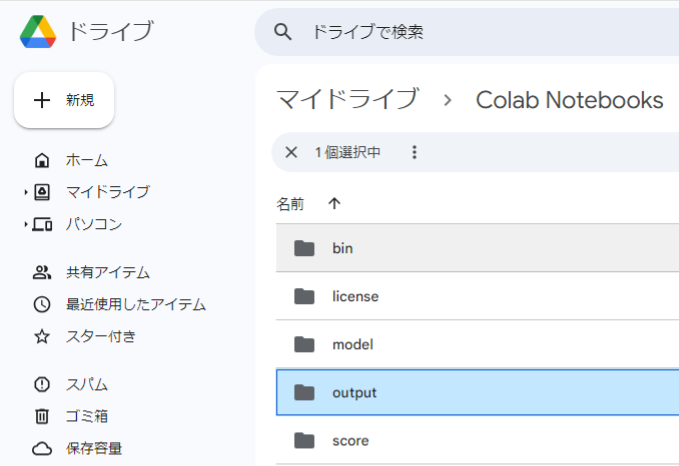Select the bin folder row
Screen dimensions: 679x466
477,248
